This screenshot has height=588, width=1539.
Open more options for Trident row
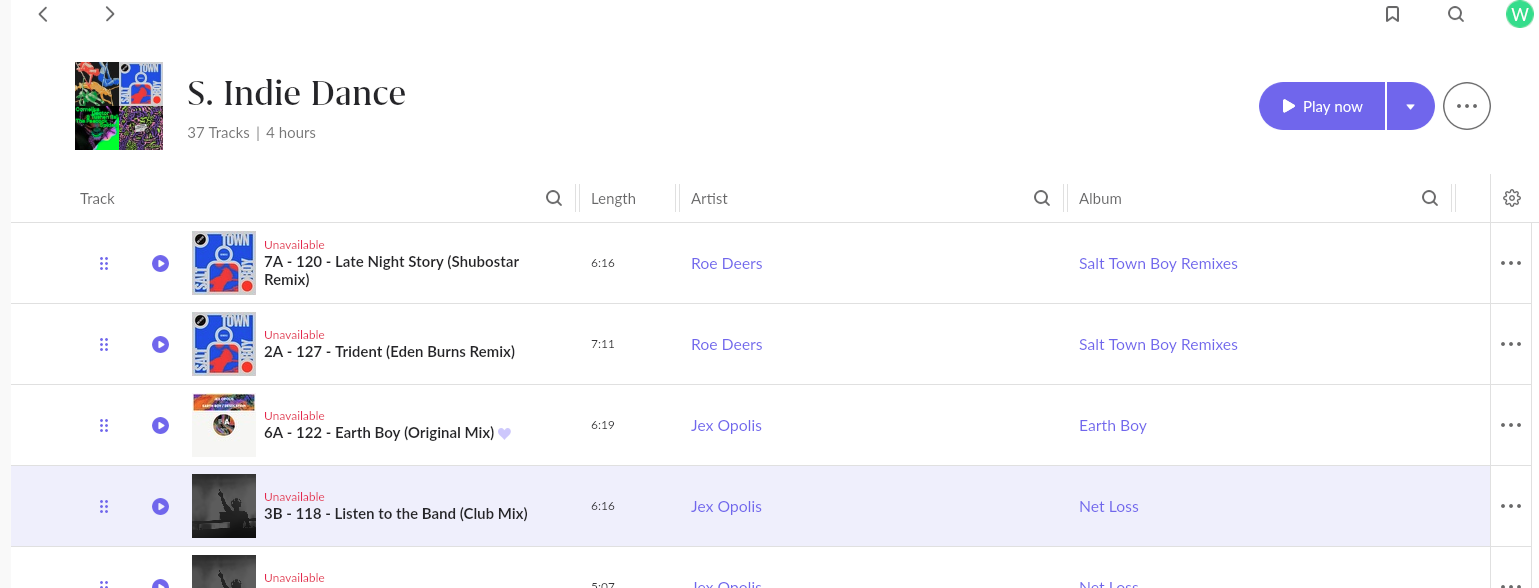point(1511,344)
